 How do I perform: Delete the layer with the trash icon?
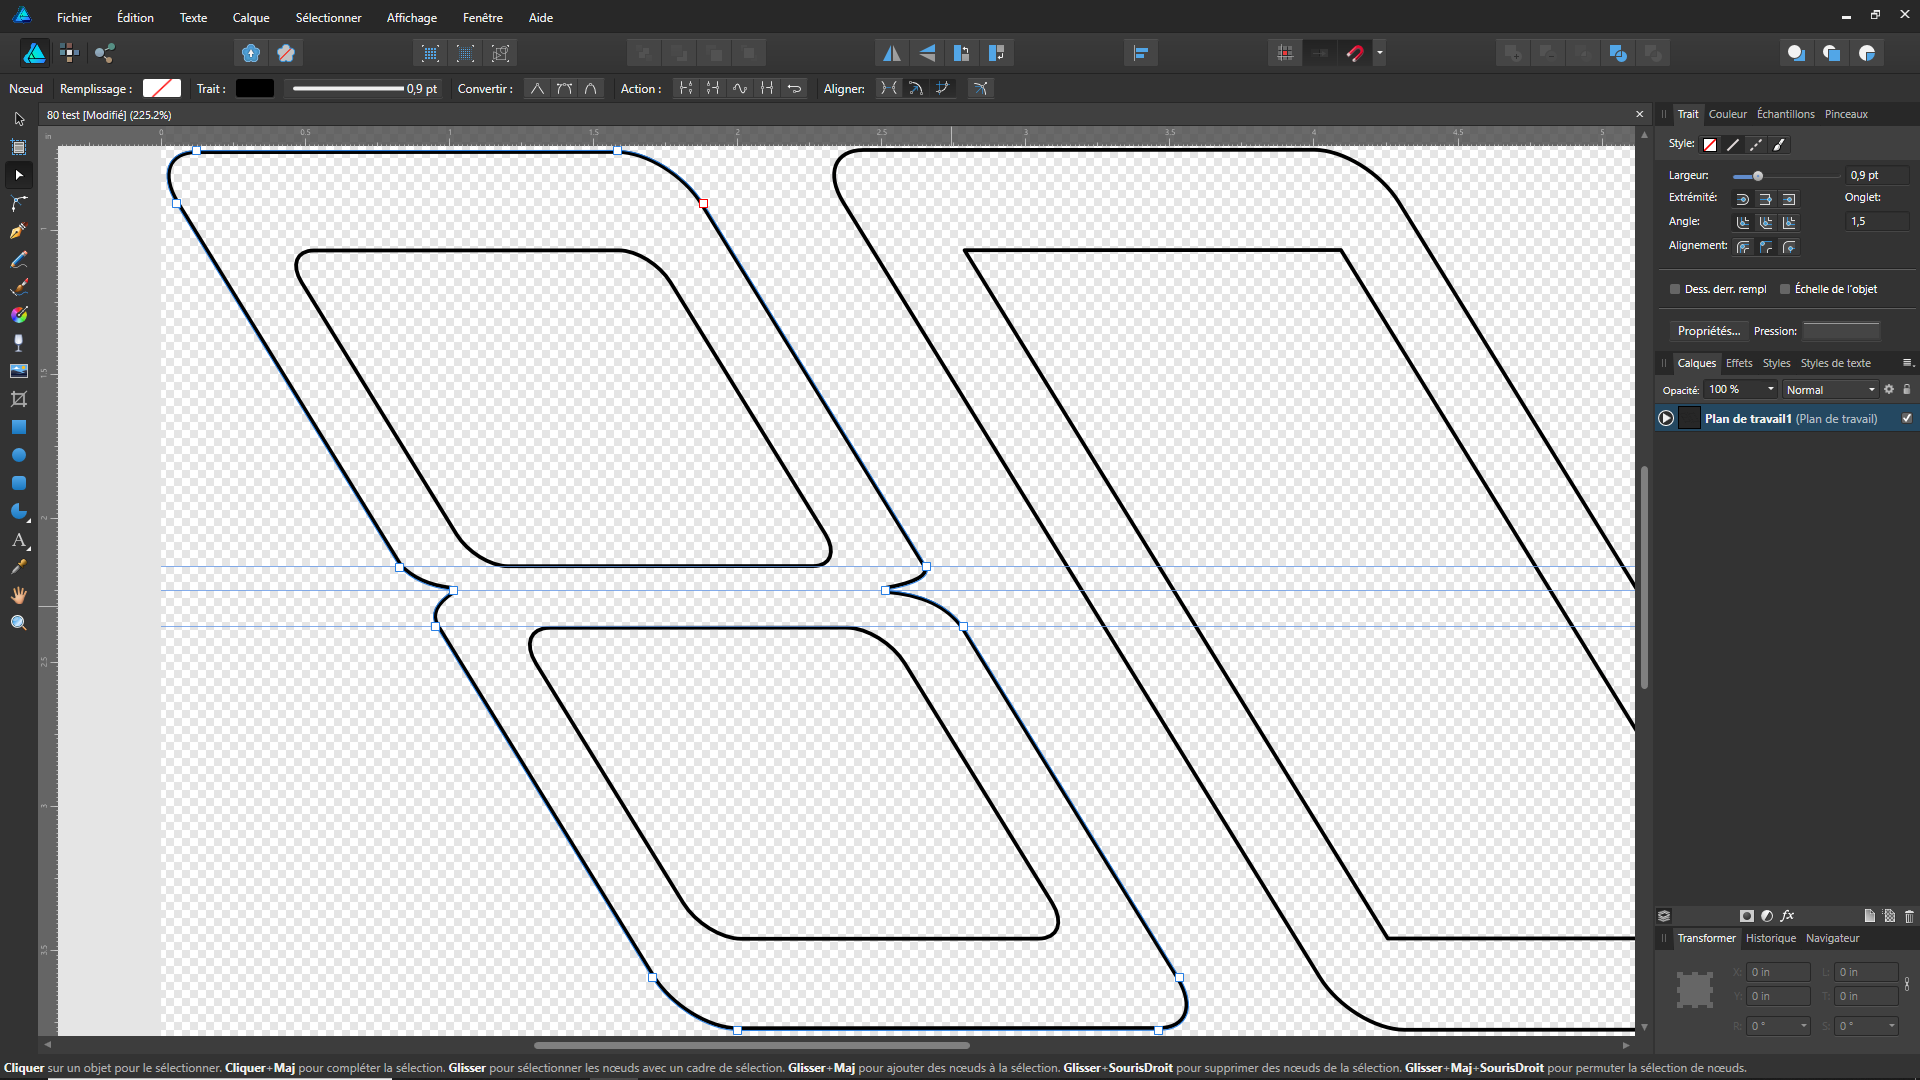[x=1909, y=916]
